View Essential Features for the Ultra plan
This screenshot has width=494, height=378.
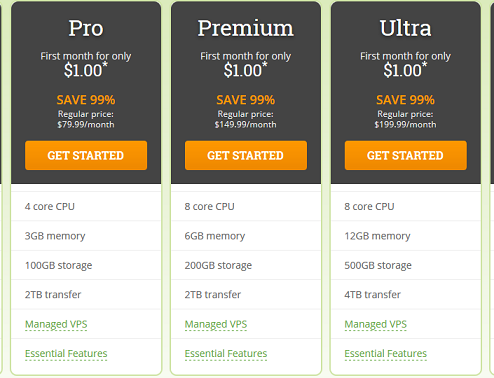click(386, 353)
